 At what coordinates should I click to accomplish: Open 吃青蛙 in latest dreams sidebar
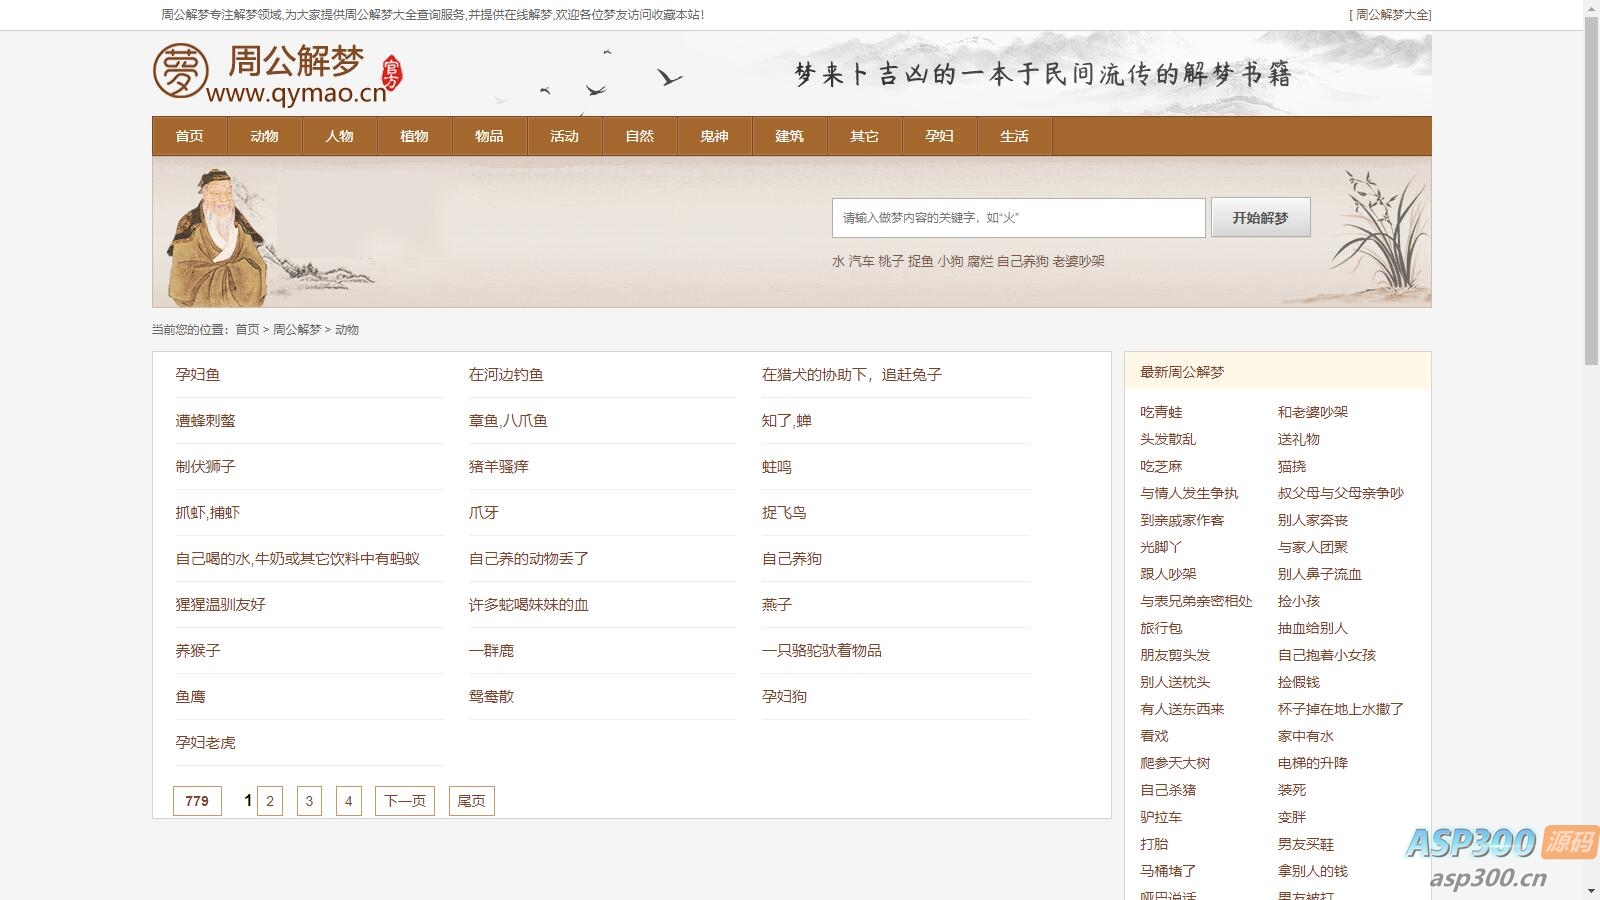1161,412
